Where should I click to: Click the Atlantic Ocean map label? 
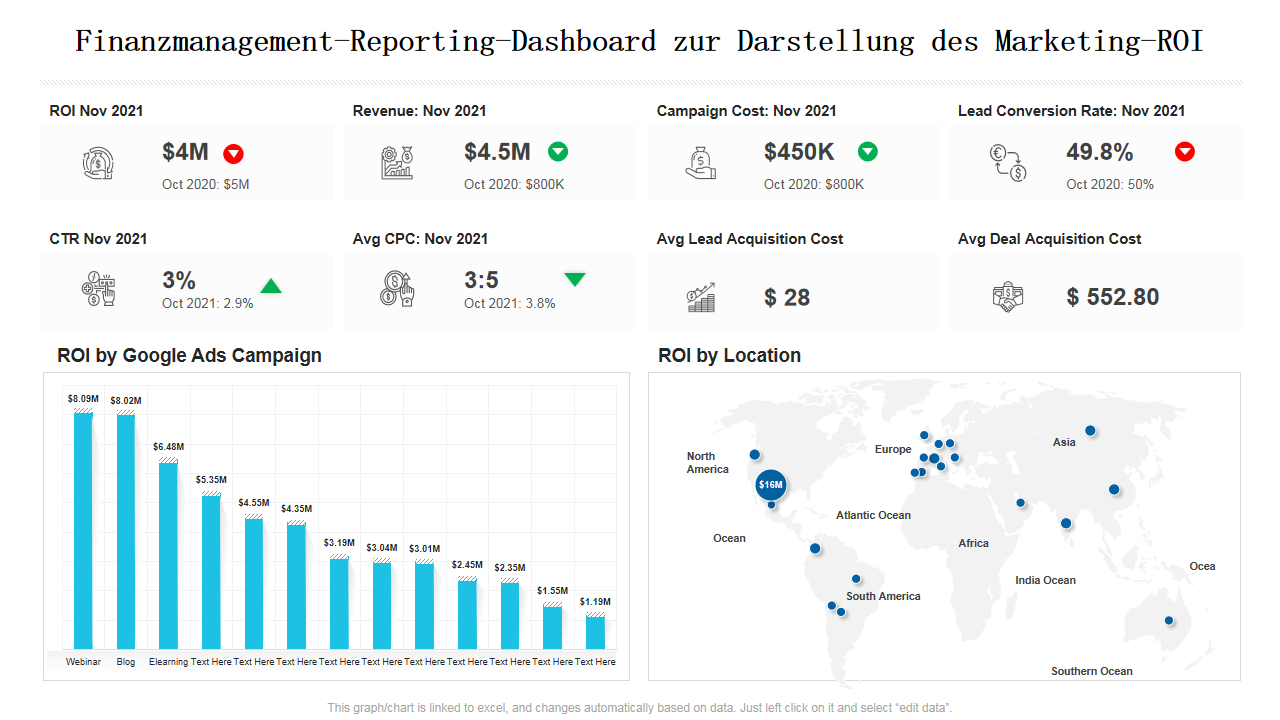[874, 516]
